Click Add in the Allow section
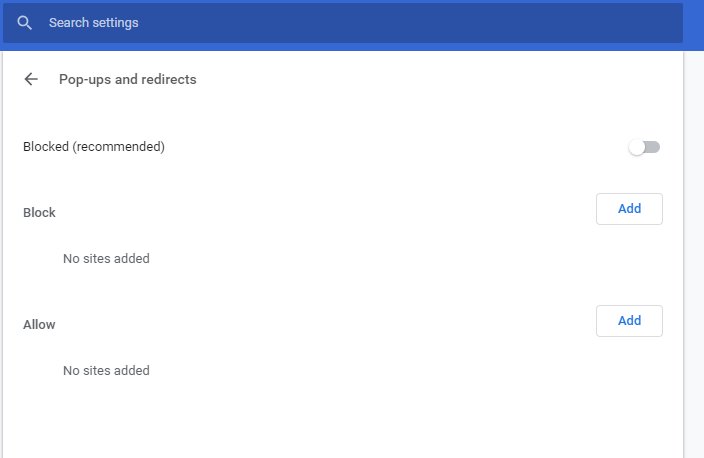 (629, 321)
